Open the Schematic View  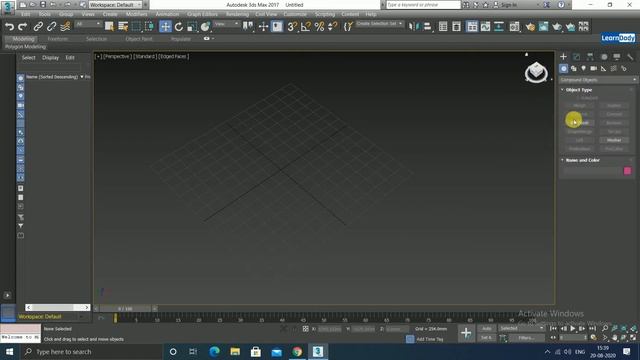(x=499, y=27)
